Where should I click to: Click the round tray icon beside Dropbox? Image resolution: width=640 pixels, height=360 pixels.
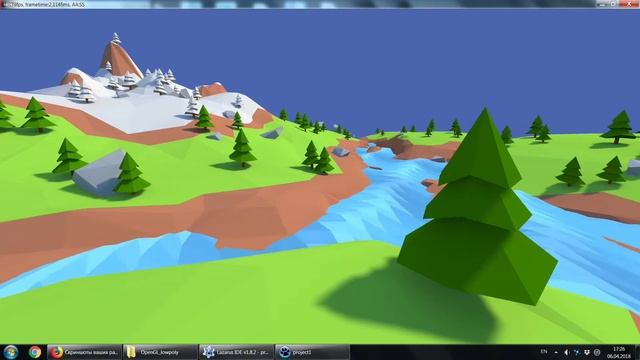coord(597,352)
